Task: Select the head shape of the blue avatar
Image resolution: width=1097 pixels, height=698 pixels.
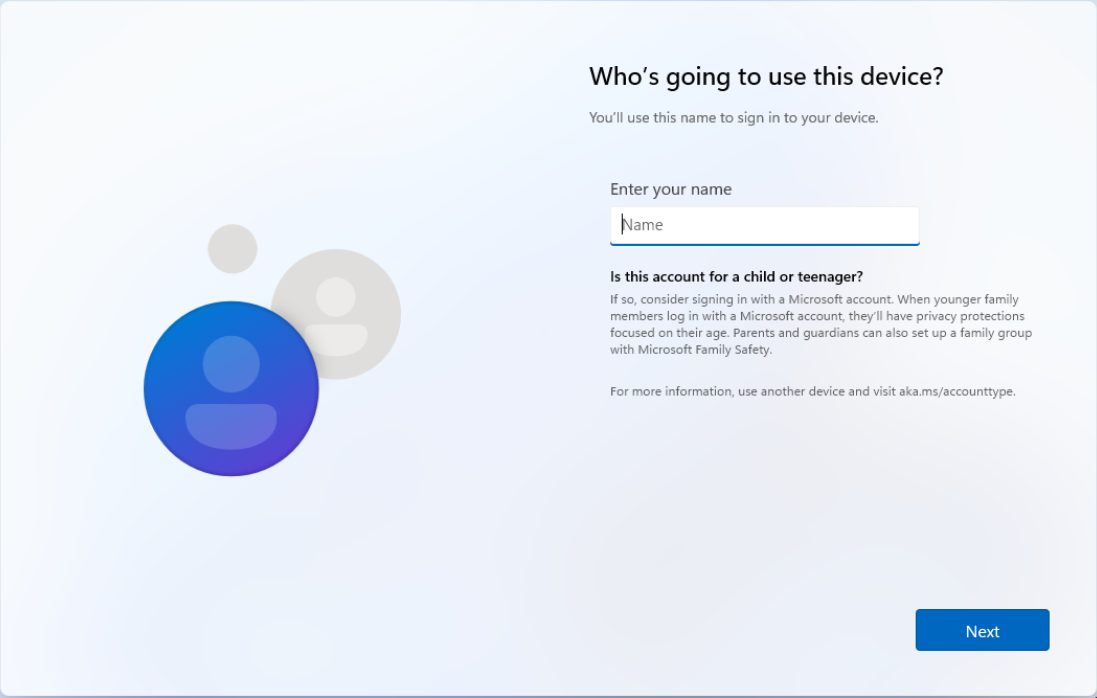Action: pyautogui.click(x=231, y=365)
